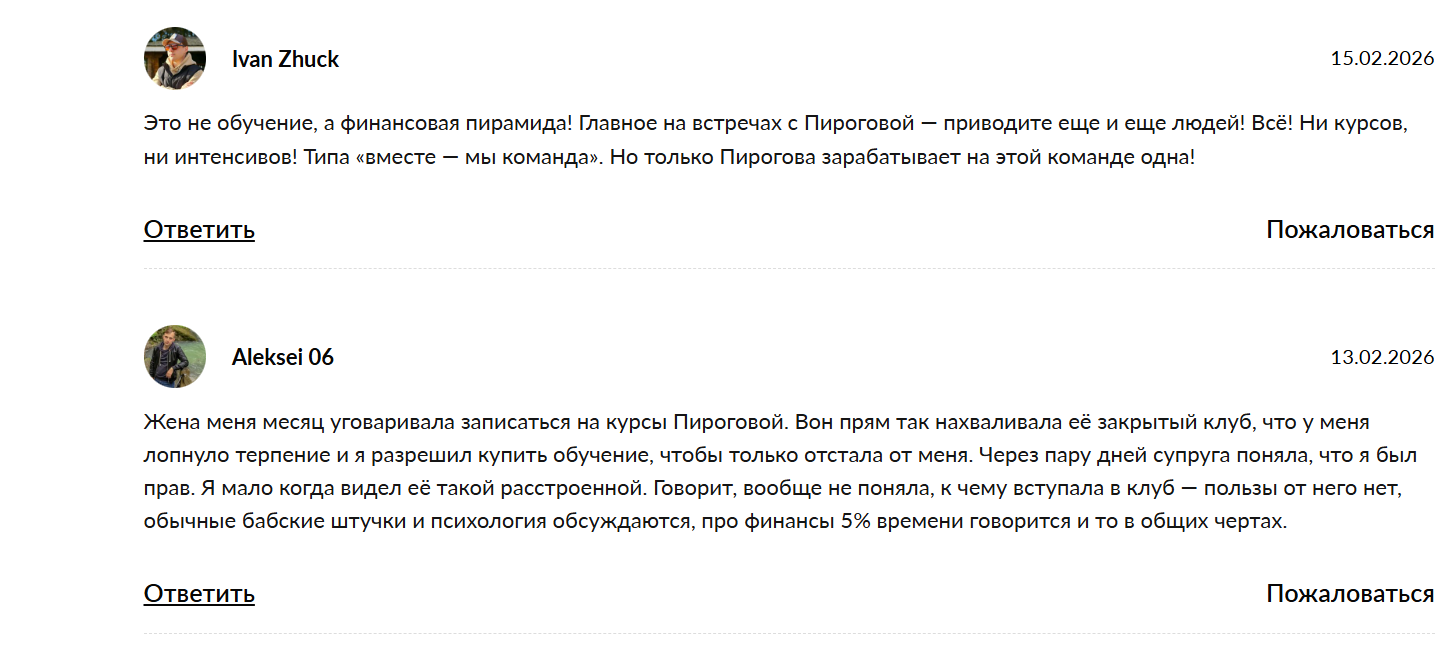Click Aleksei 06's circular profile picture
Screen dimensions: 1450x670
[172, 357]
